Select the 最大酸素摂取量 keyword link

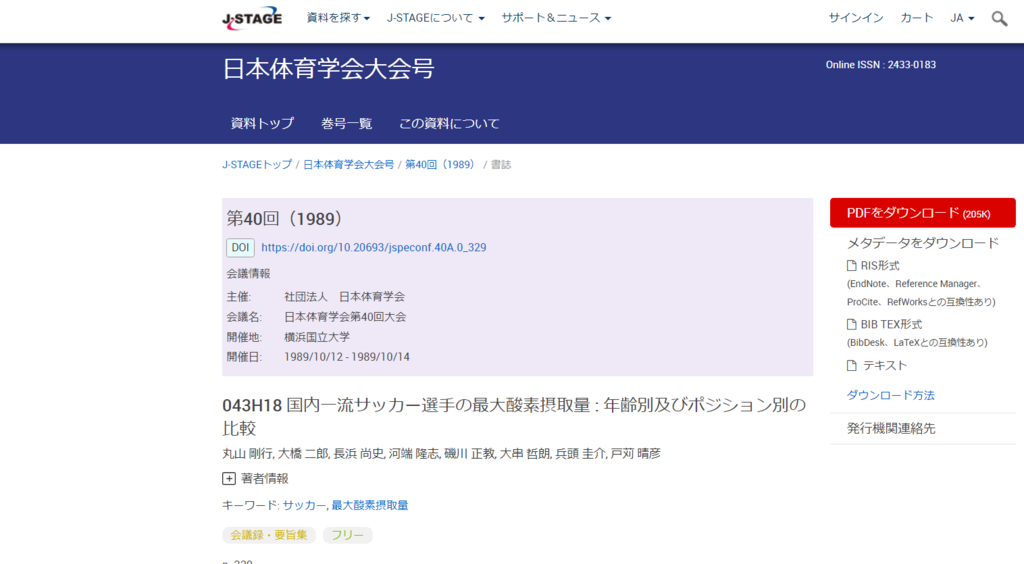(x=370, y=505)
